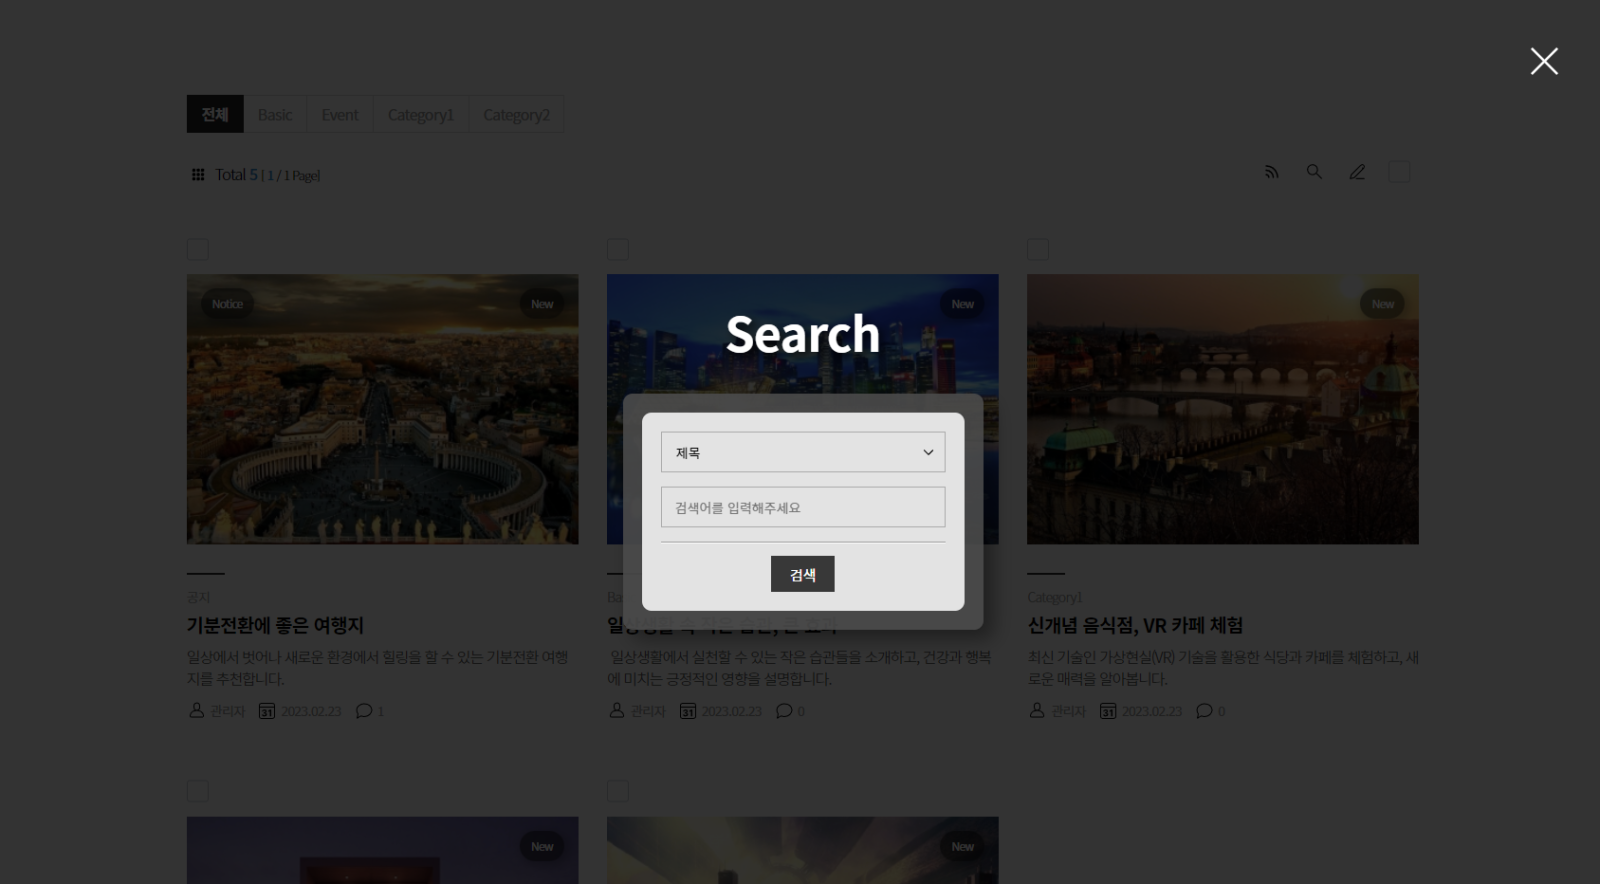
Task: Click the RSS feed icon
Action: click(x=1272, y=172)
